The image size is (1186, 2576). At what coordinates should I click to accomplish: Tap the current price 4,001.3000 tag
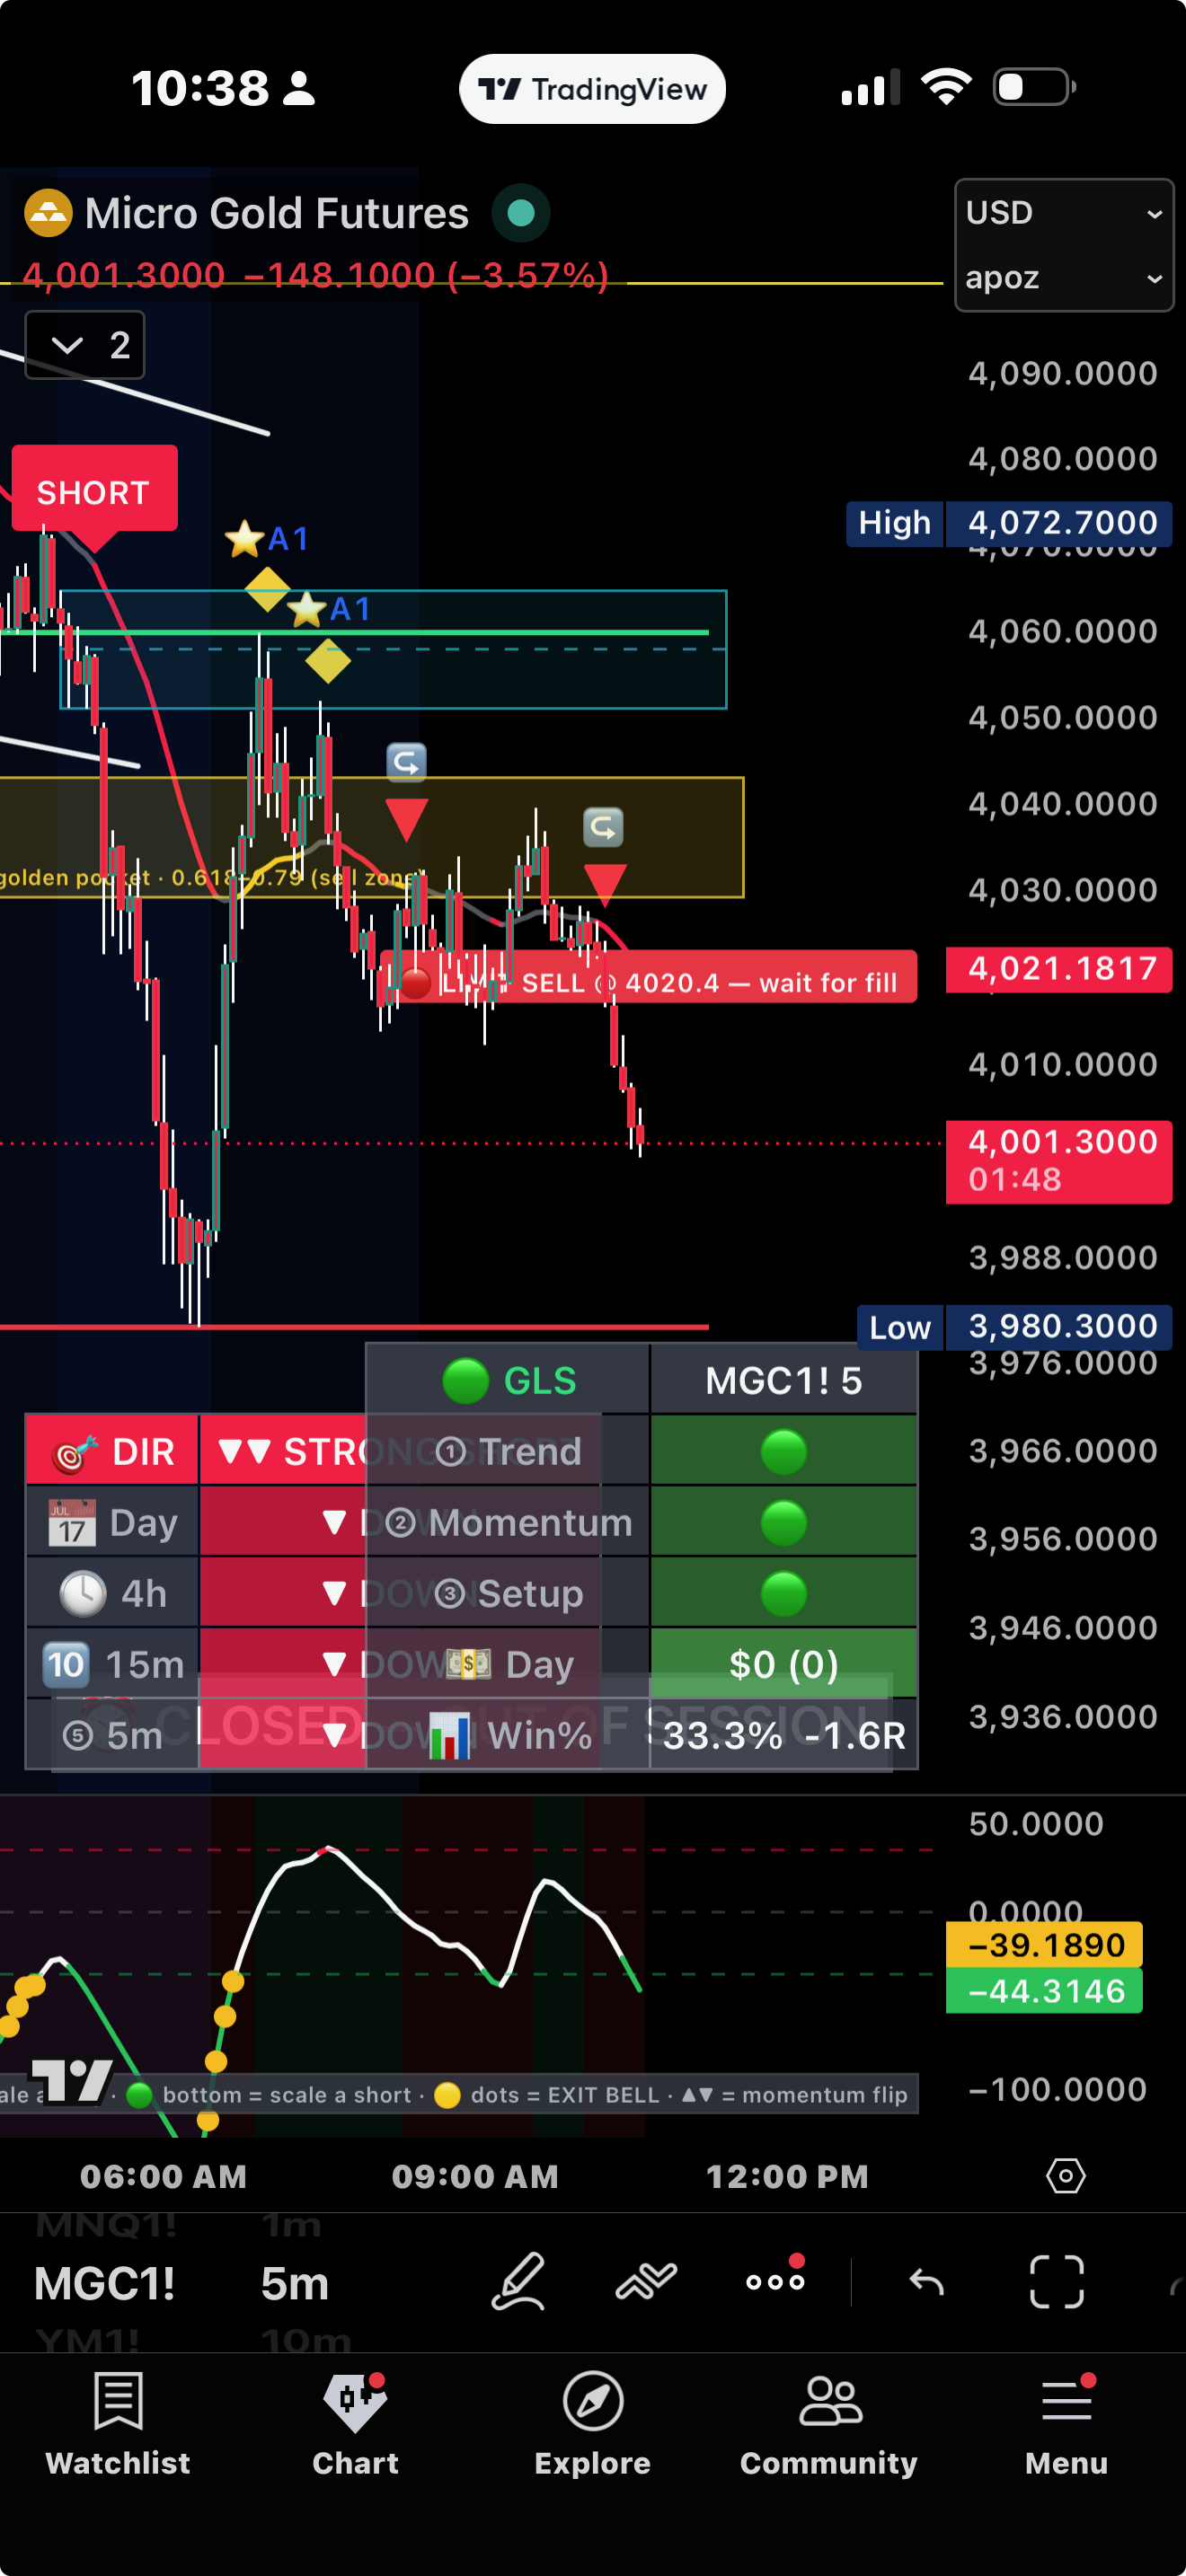coord(1058,1161)
